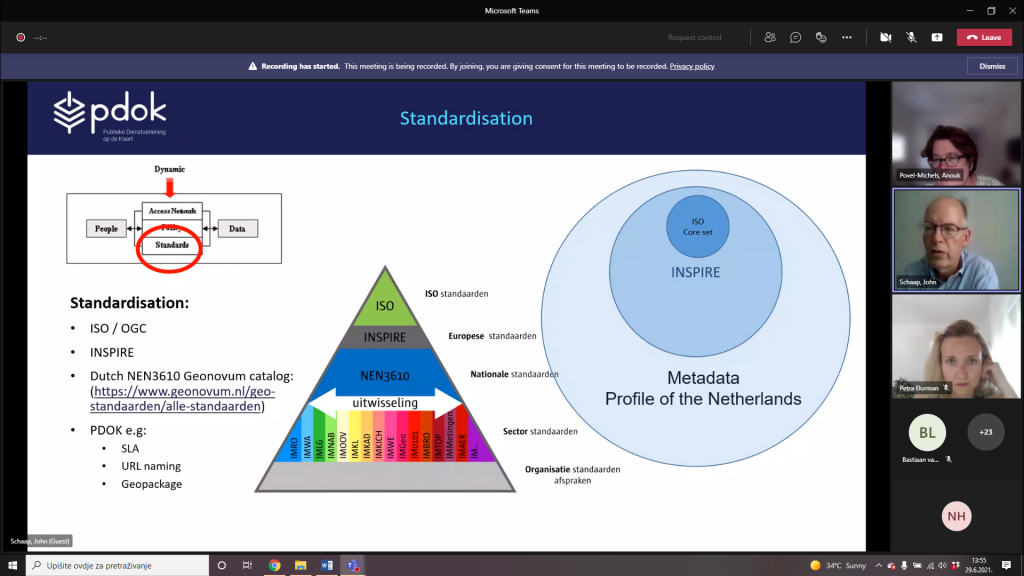Open the More actions ellipsis menu
Image resolution: width=1024 pixels, height=576 pixels.
(x=847, y=37)
